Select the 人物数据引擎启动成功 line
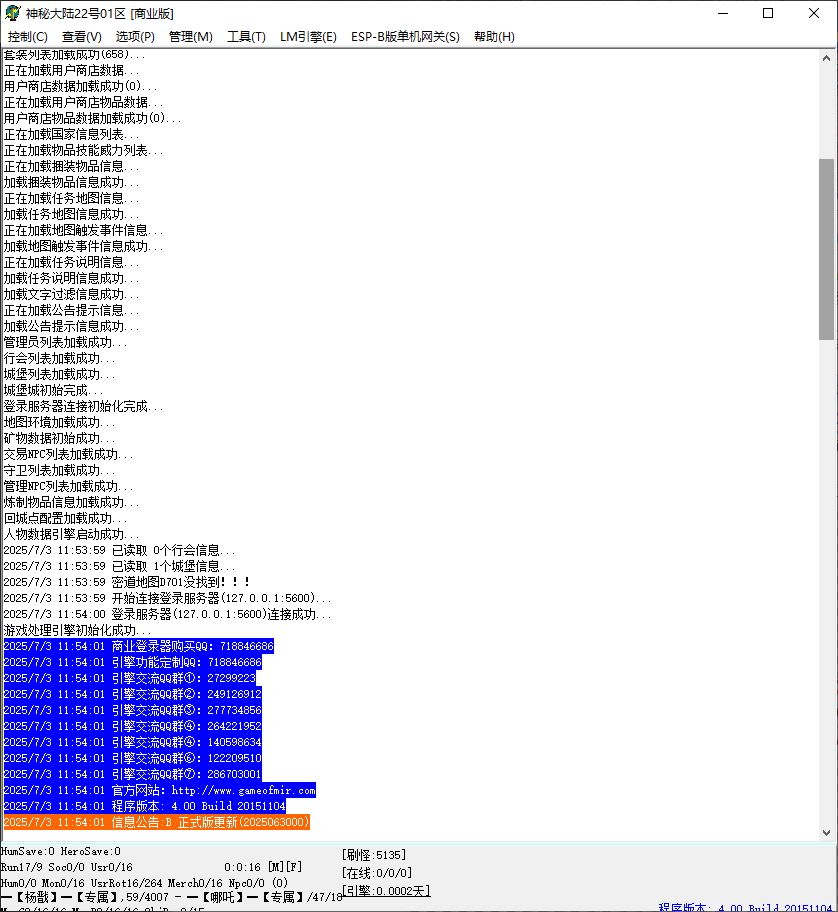 [71, 534]
